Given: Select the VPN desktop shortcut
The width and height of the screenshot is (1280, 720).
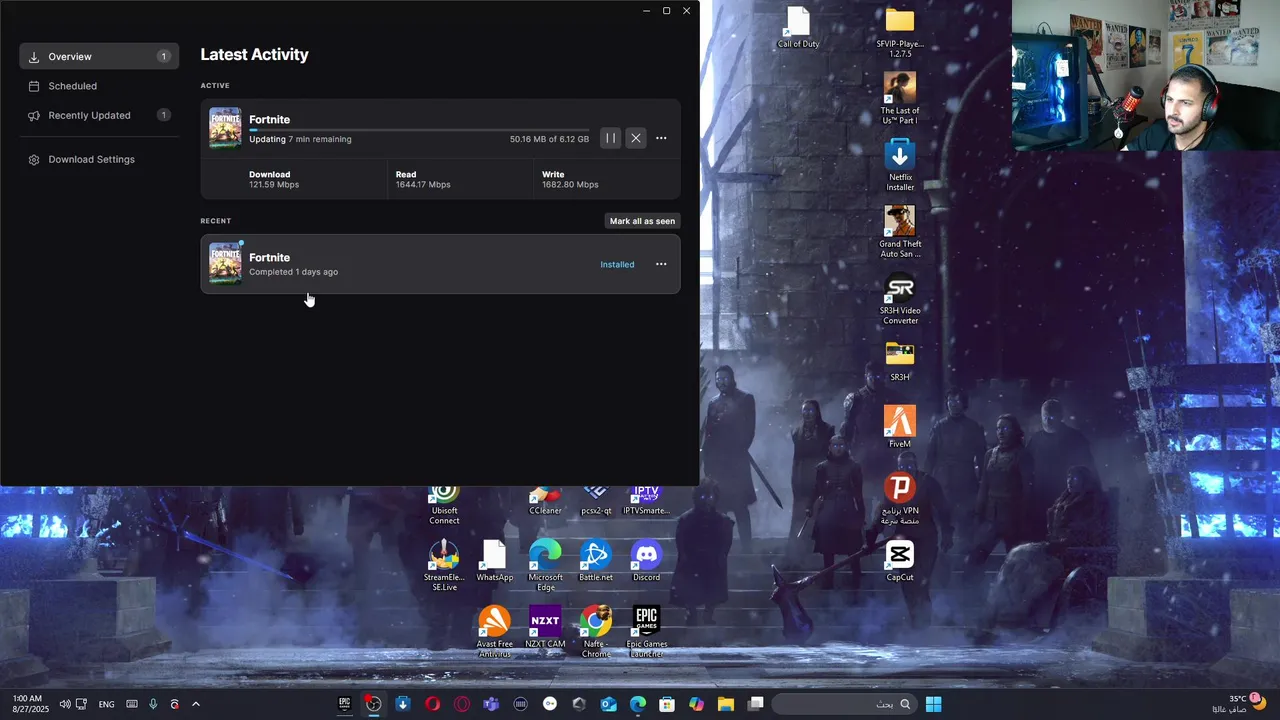Looking at the screenshot, I should 900,499.
